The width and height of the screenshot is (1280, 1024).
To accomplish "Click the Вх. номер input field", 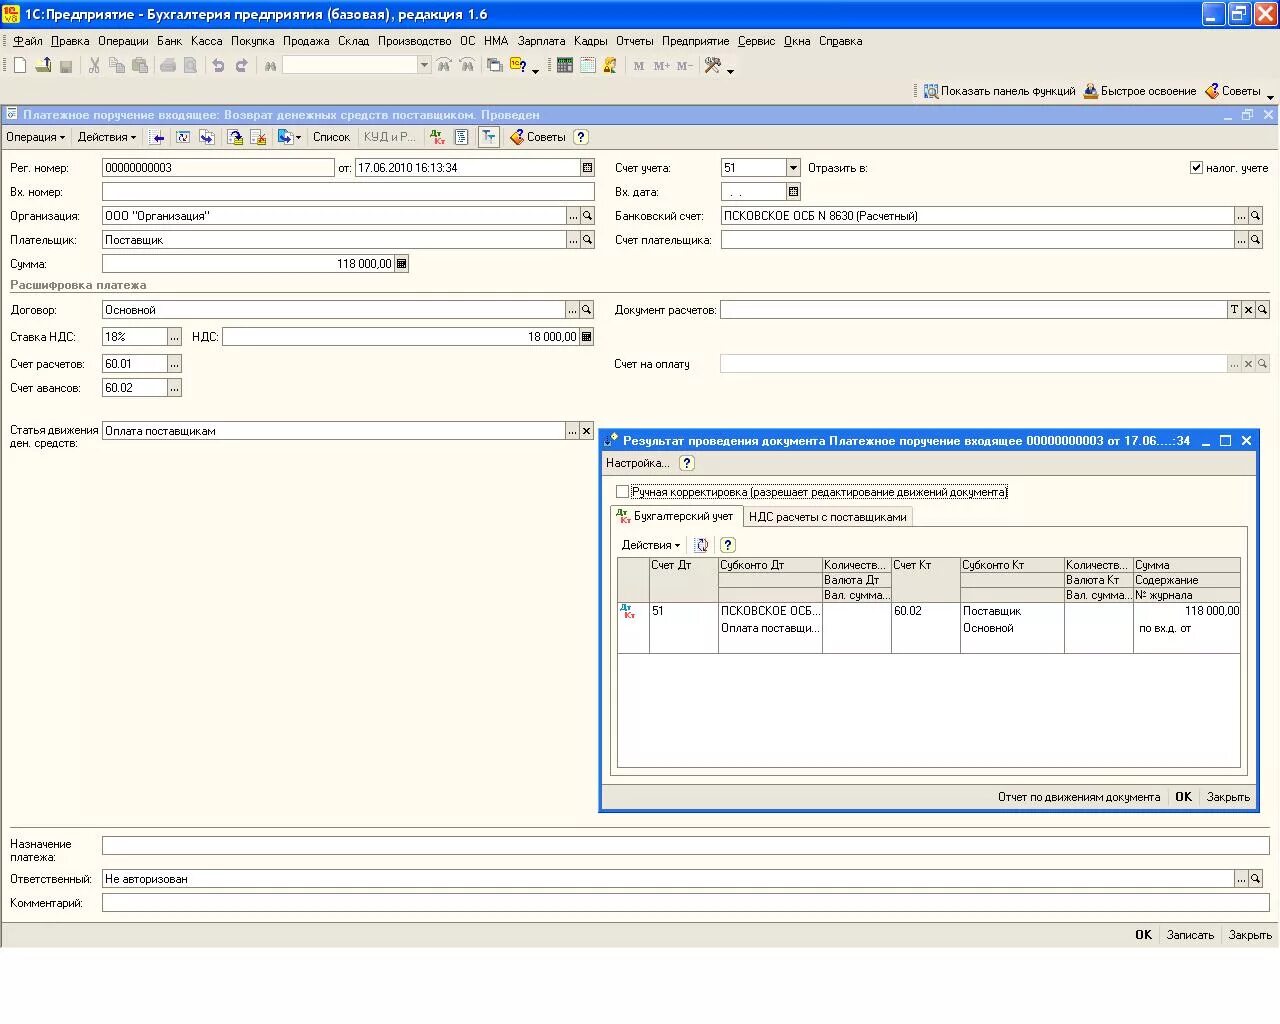I will pyautogui.click(x=348, y=192).
